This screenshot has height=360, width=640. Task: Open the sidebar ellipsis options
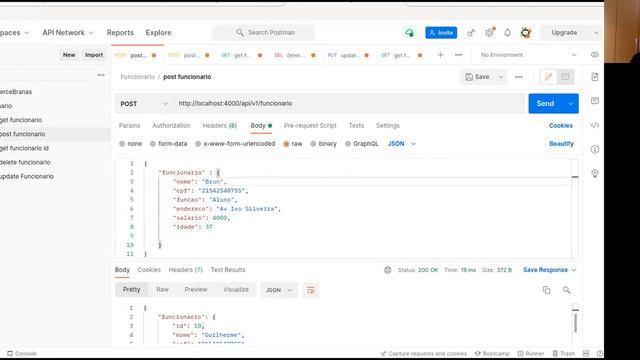(x=101, y=75)
